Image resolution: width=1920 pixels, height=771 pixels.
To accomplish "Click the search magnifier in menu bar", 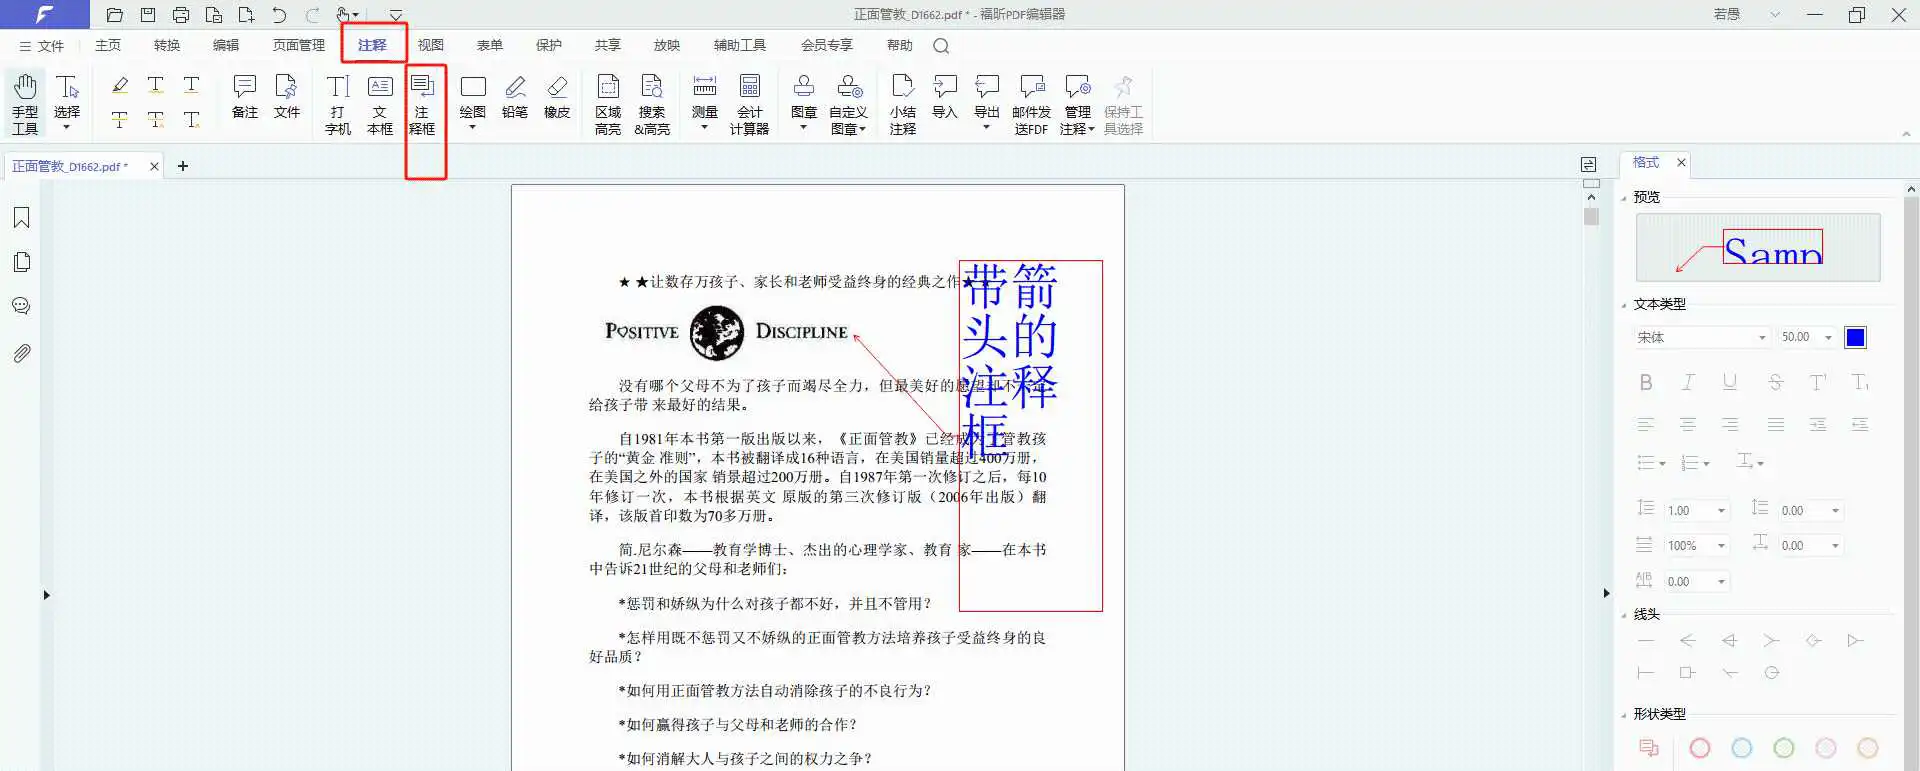I will click(941, 46).
